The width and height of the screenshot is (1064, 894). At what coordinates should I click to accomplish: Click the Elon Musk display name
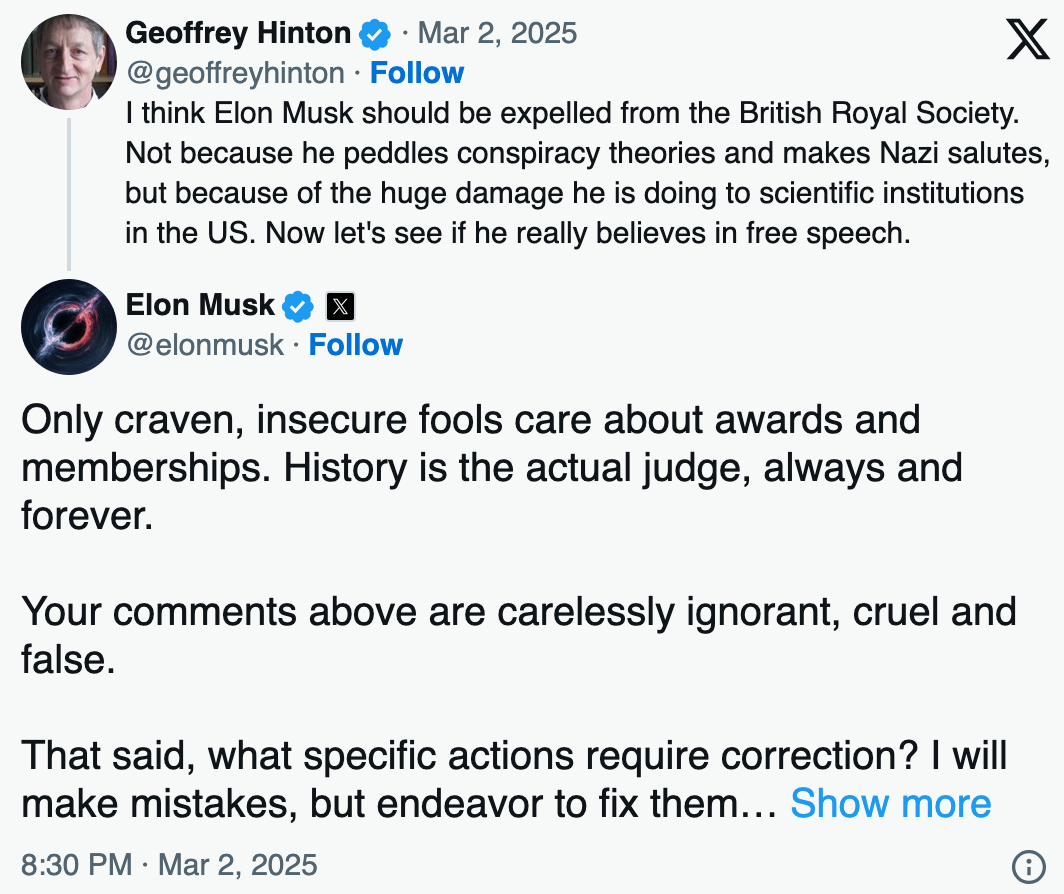200,305
